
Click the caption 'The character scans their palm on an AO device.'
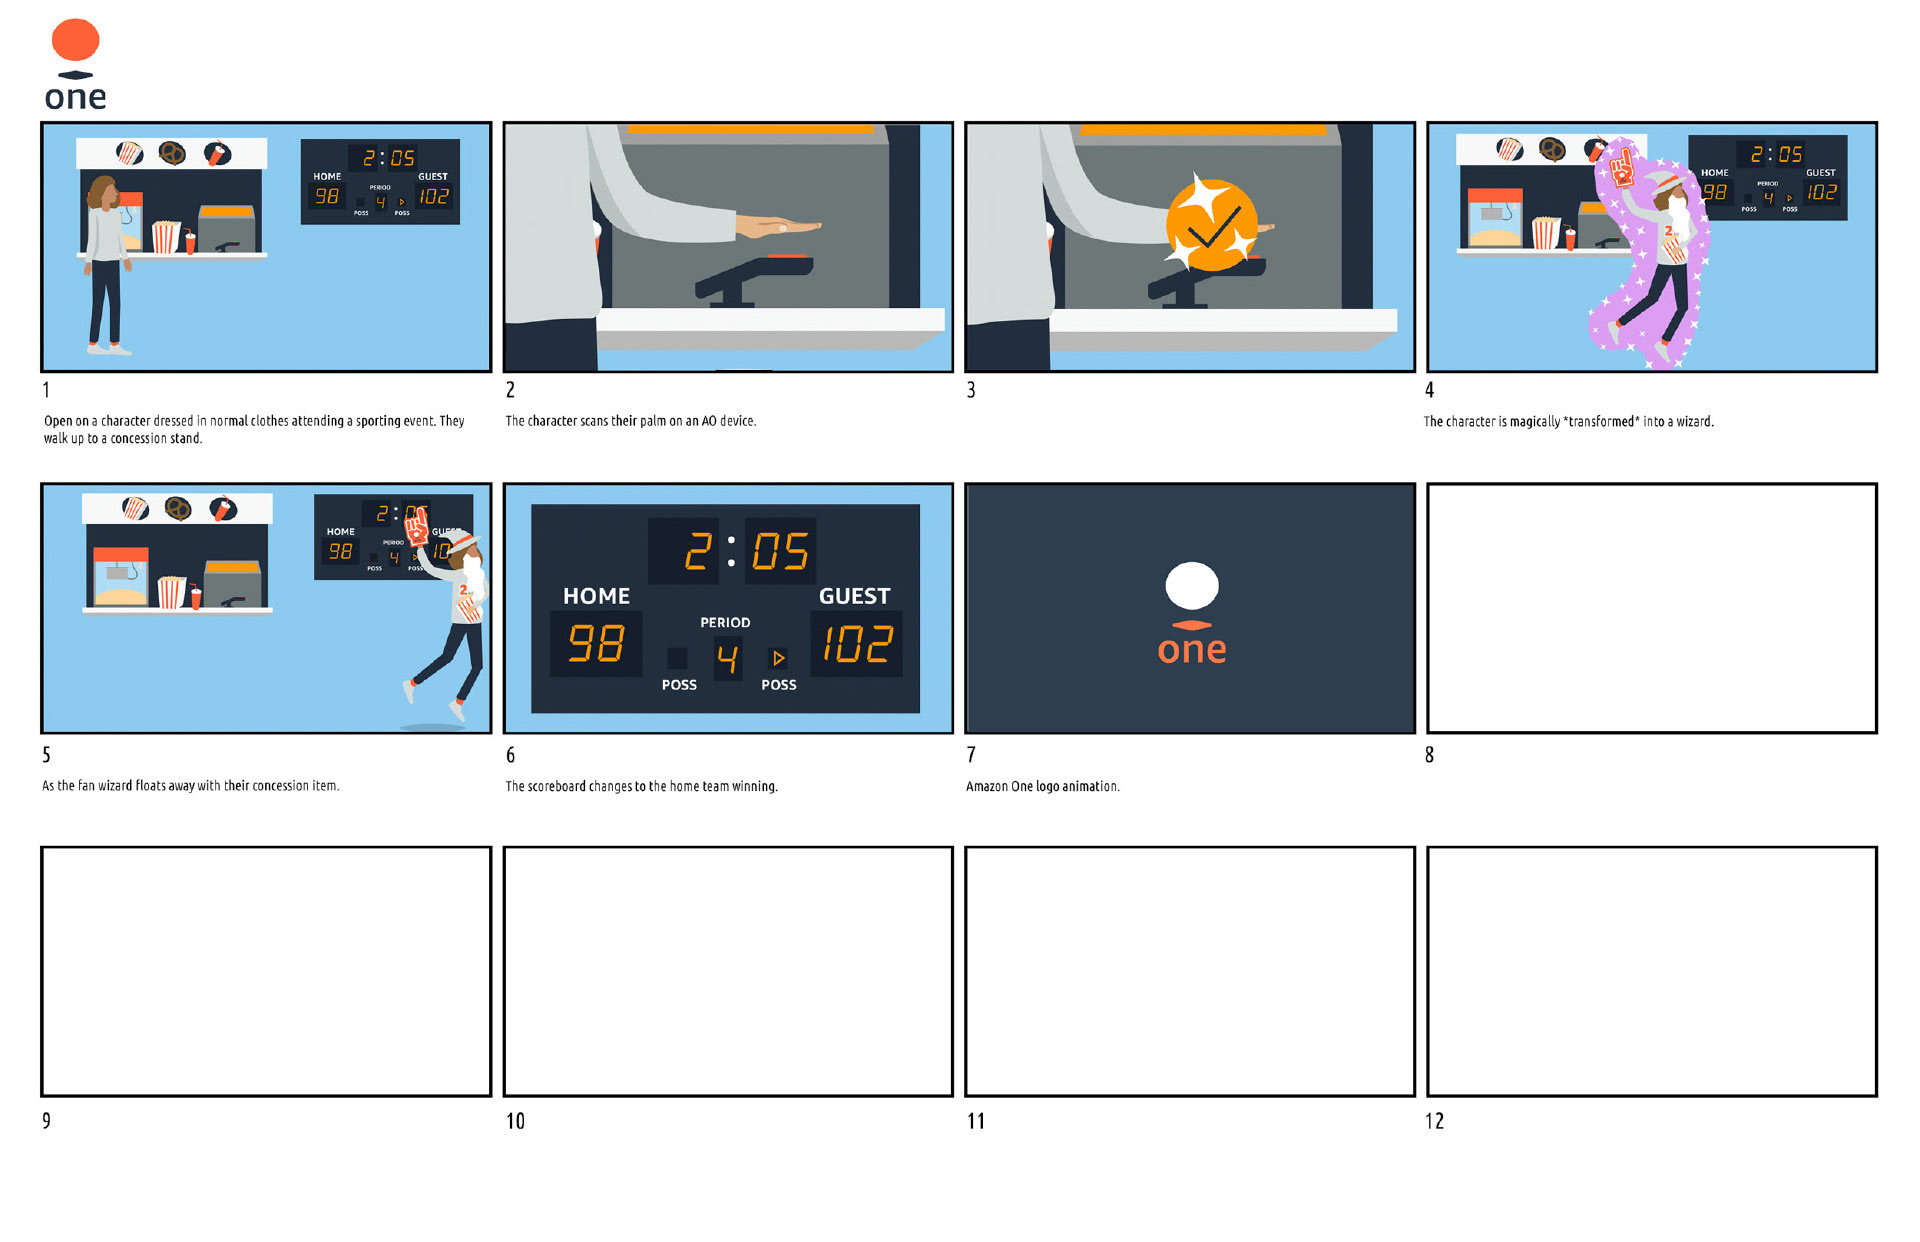pos(631,421)
